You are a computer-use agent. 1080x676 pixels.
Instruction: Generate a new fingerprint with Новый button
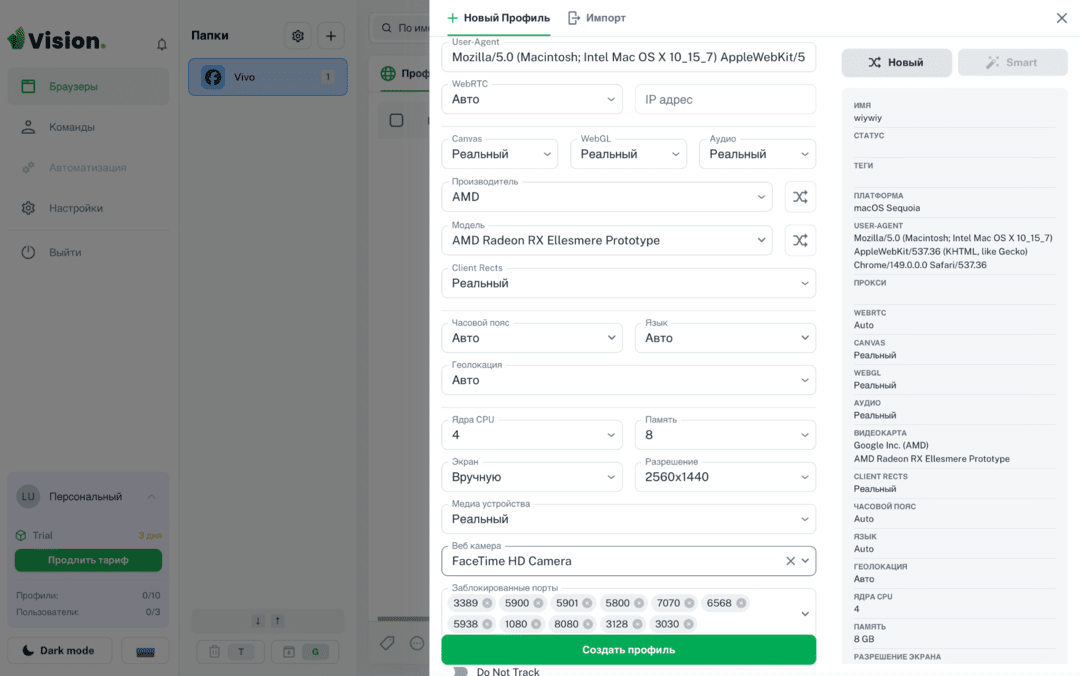[x=896, y=63]
